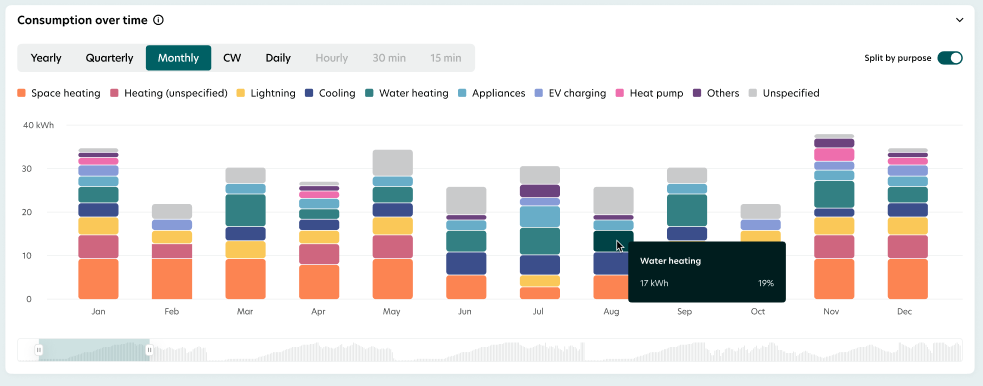Toggle Space heating legend swatch
This screenshot has height=386, width=983.
(x=22, y=93)
